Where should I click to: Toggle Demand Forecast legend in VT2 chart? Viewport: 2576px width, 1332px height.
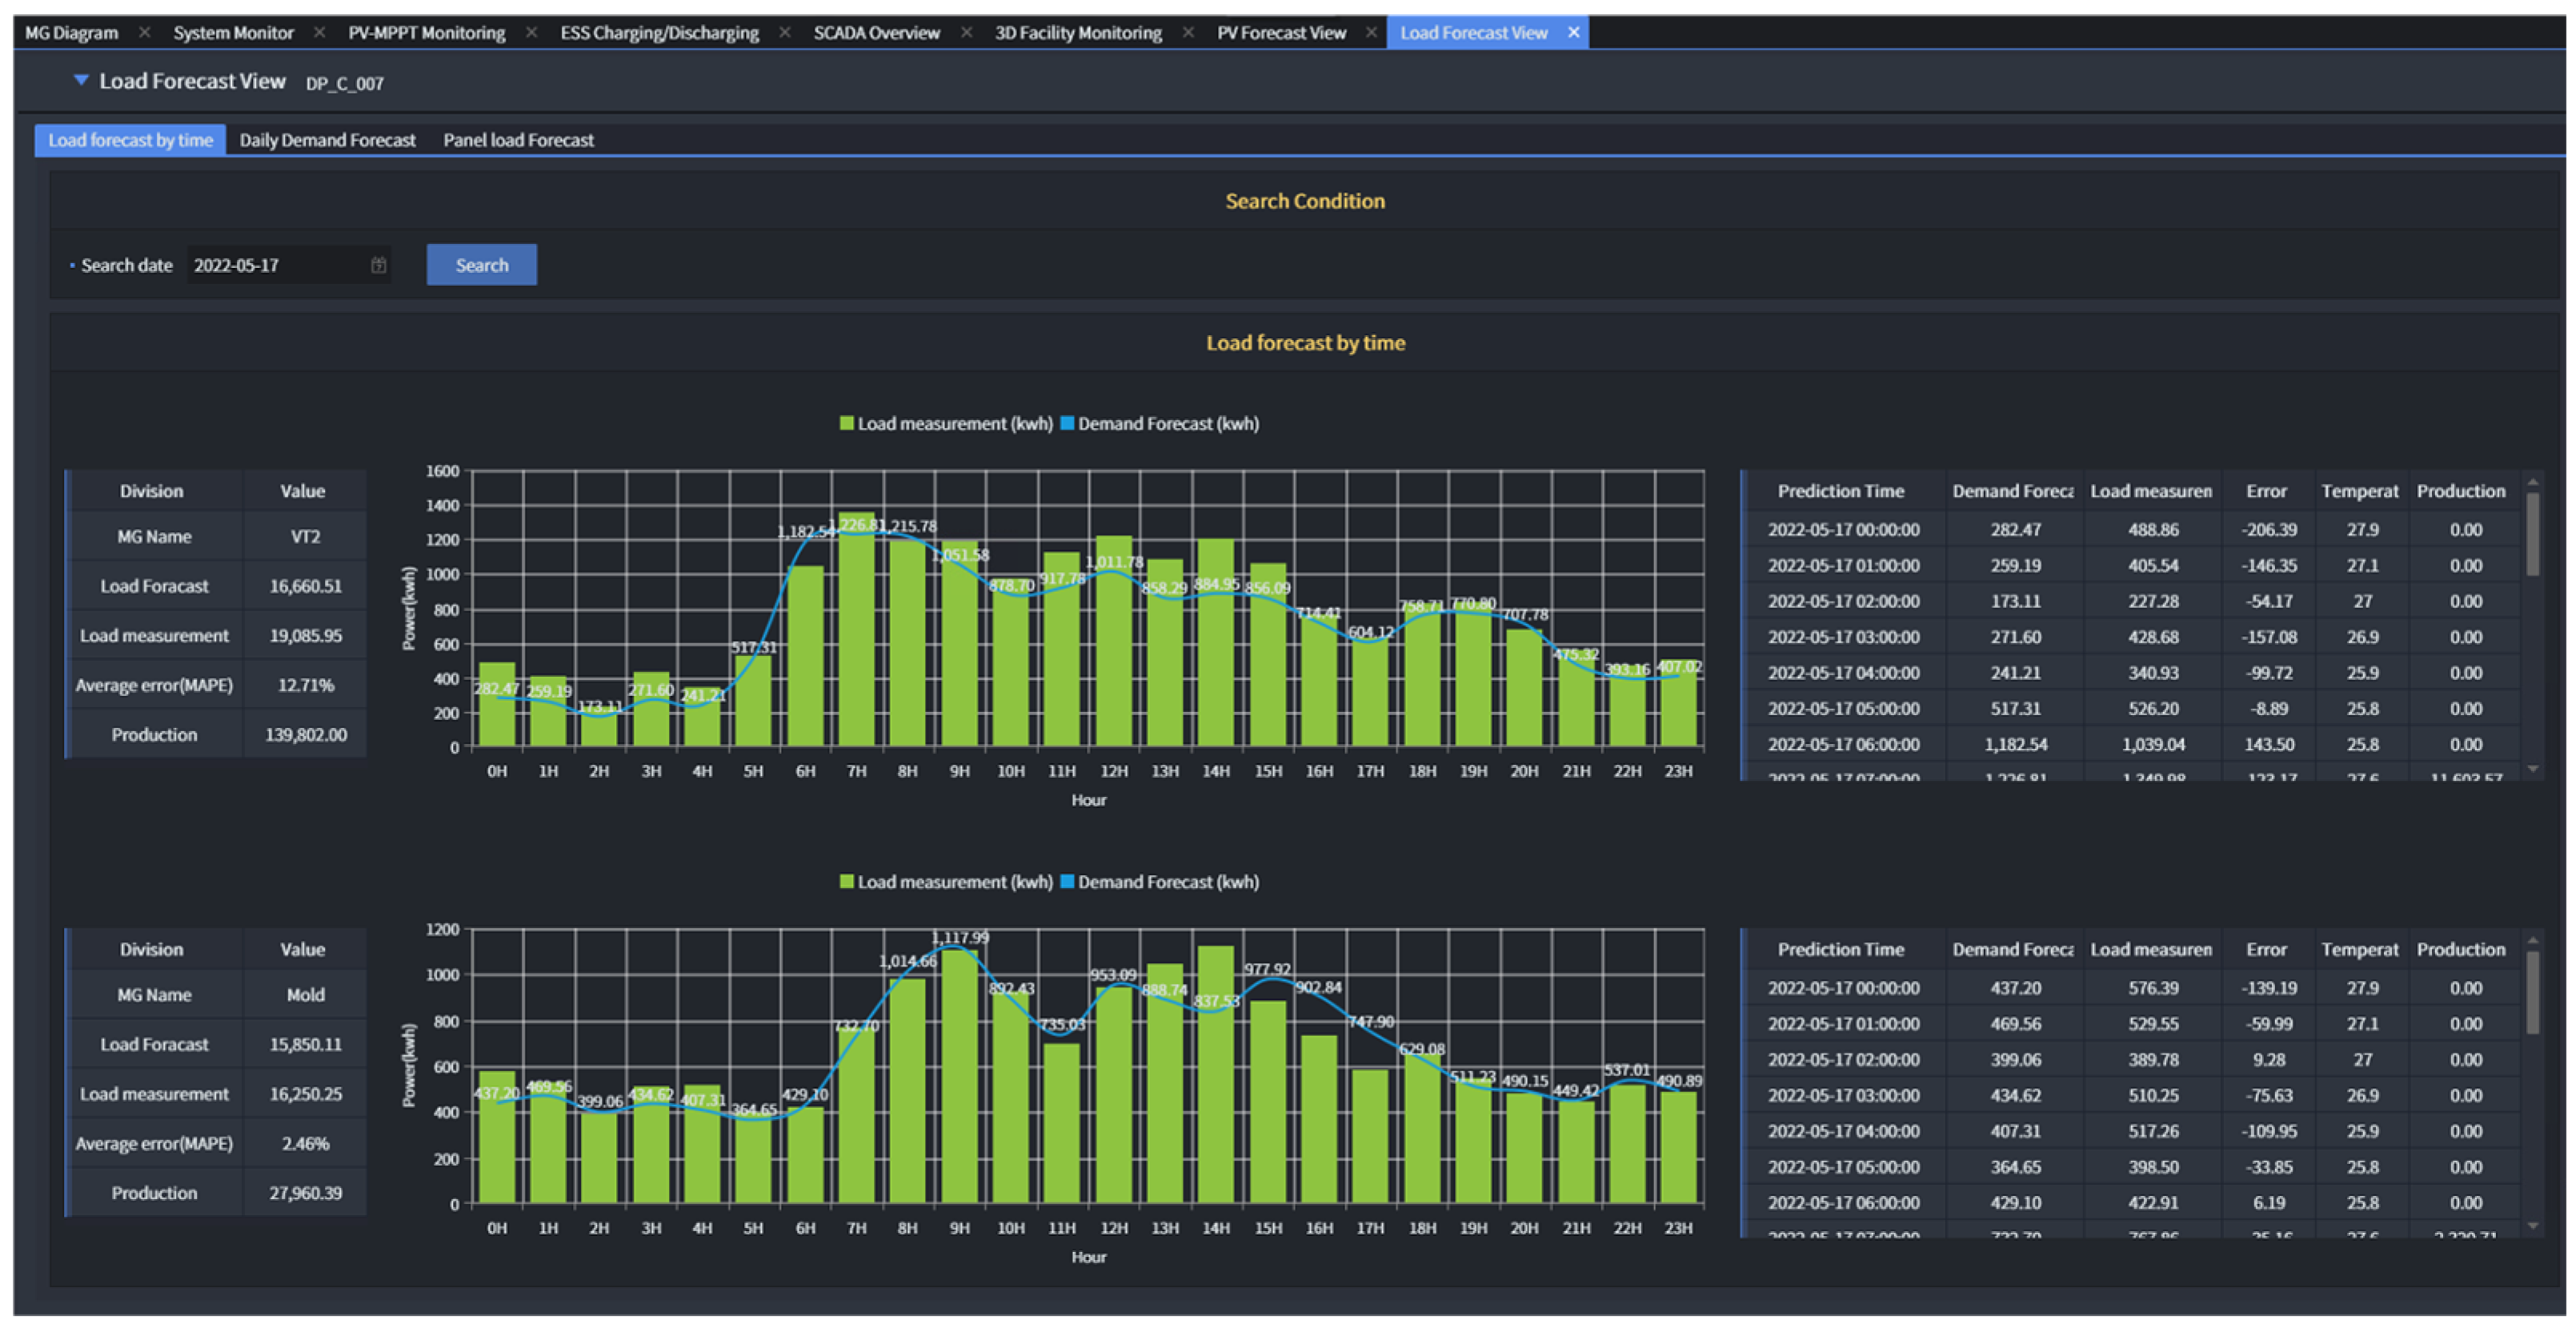(1067, 423)
